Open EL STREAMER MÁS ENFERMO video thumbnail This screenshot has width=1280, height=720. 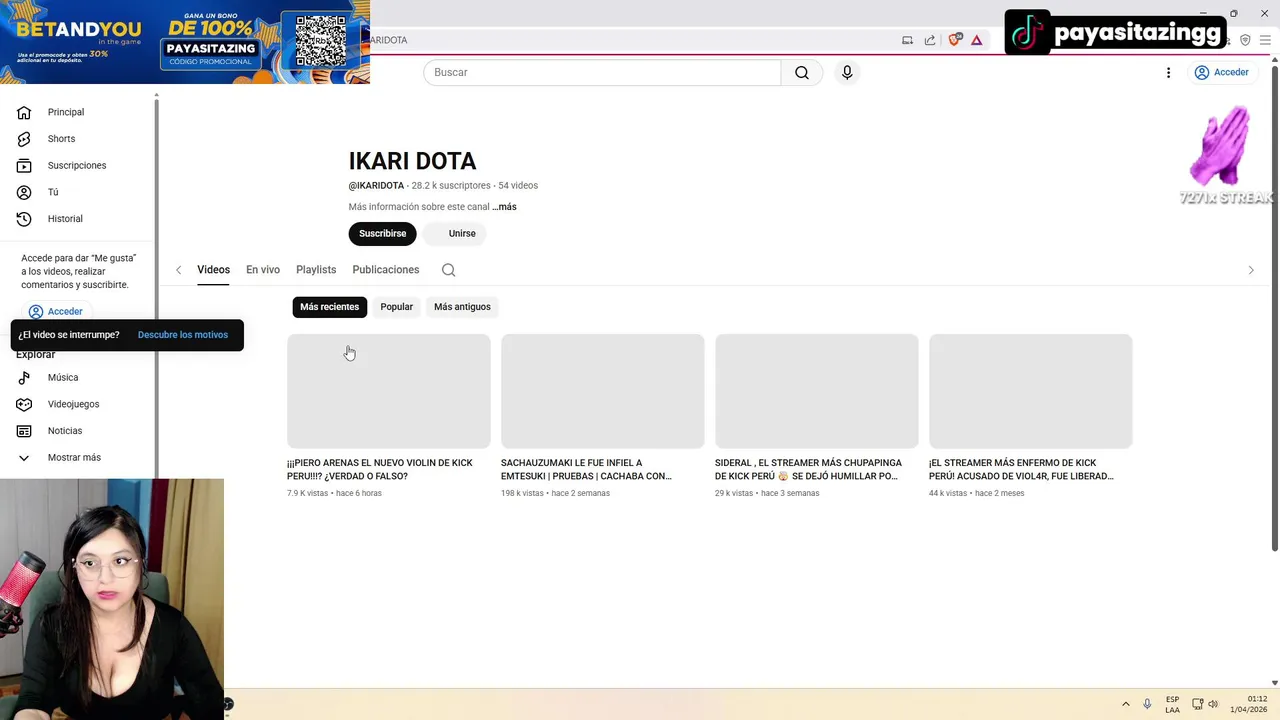pos(1031,391)
